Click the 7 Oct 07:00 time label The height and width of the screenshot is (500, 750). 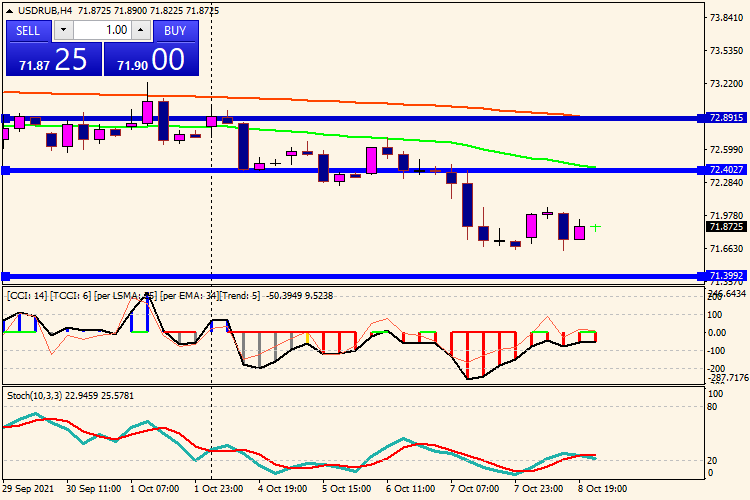tap(474, 489)
